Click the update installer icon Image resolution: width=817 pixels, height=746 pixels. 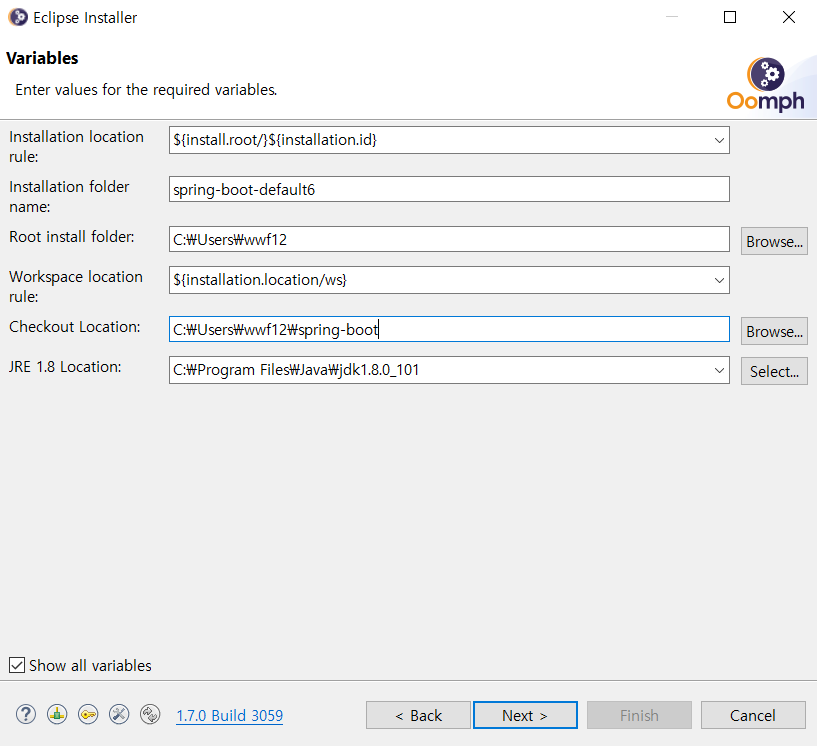[150, 714]
